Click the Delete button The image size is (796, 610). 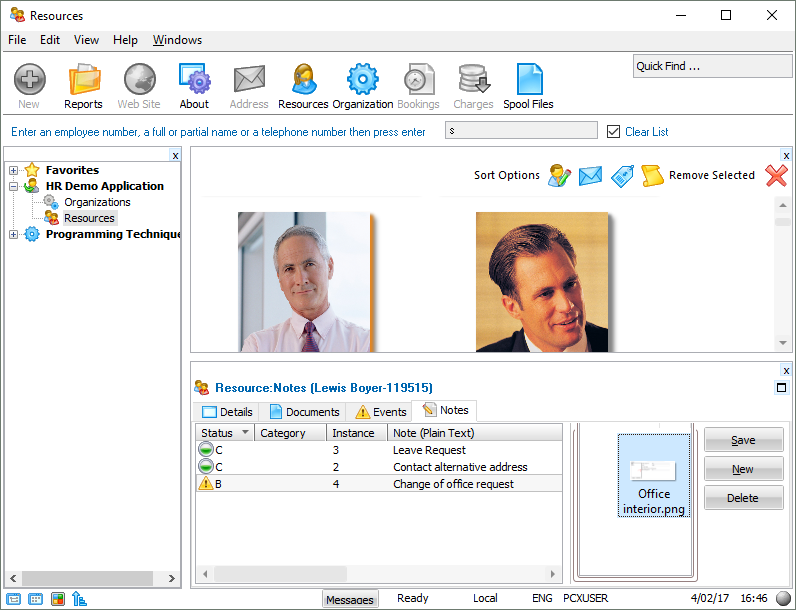tap(743, 498)
